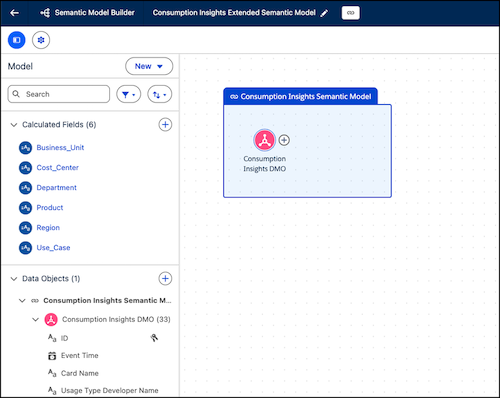Open the New dropdown menu
Viewport: 500px width, 398px height.
pos(149,66)
